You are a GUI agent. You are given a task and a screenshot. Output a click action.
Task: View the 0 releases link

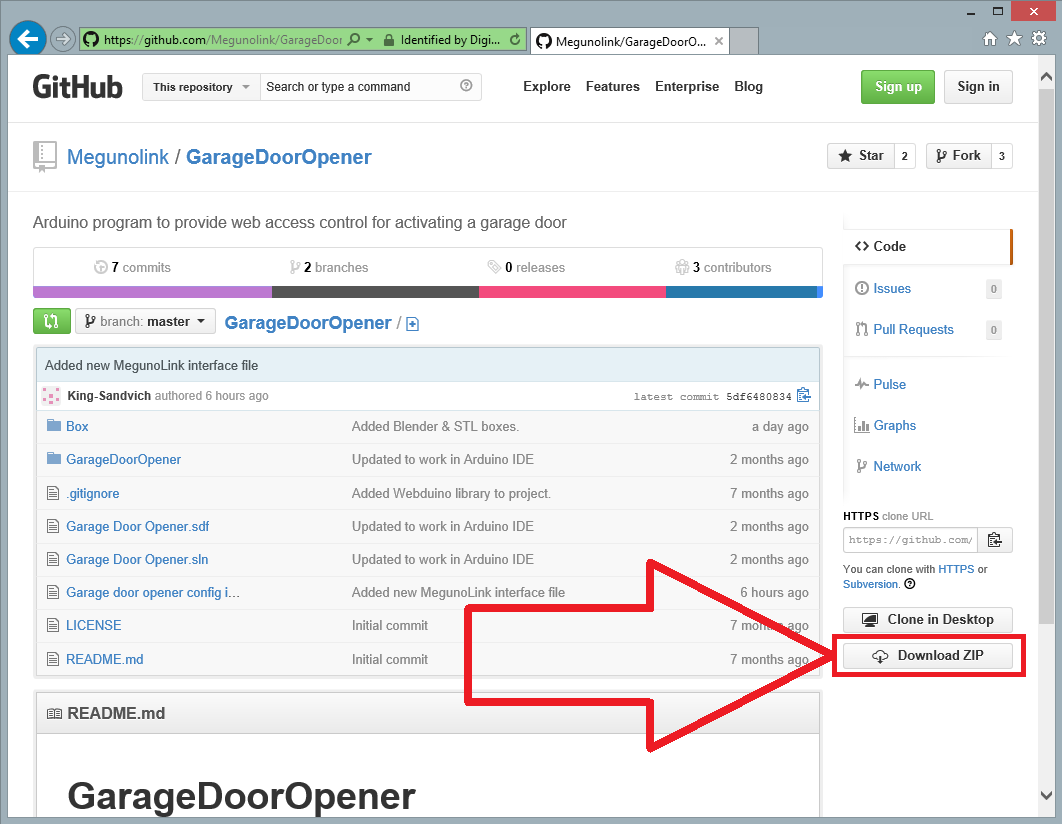[x=526, y=267]
